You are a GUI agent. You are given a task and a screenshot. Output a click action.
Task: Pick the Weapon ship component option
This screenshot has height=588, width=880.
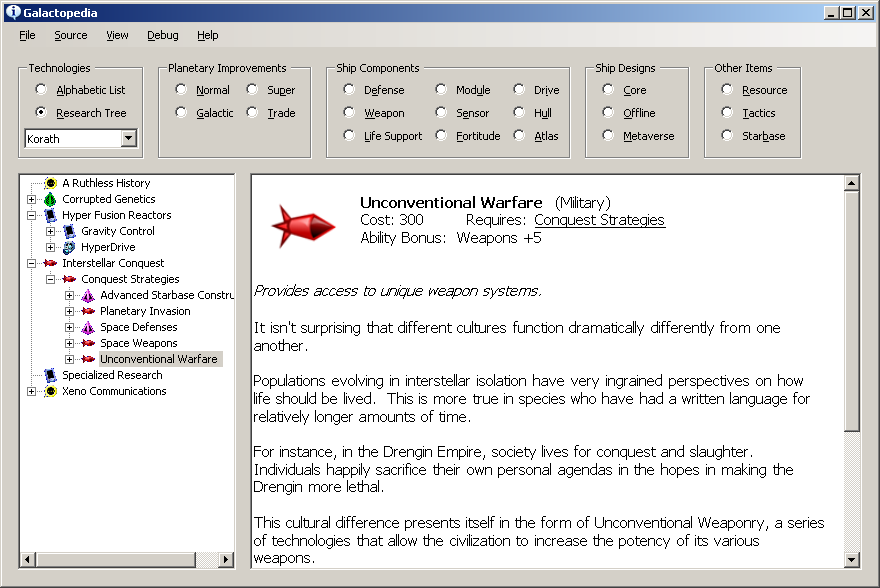349,112
